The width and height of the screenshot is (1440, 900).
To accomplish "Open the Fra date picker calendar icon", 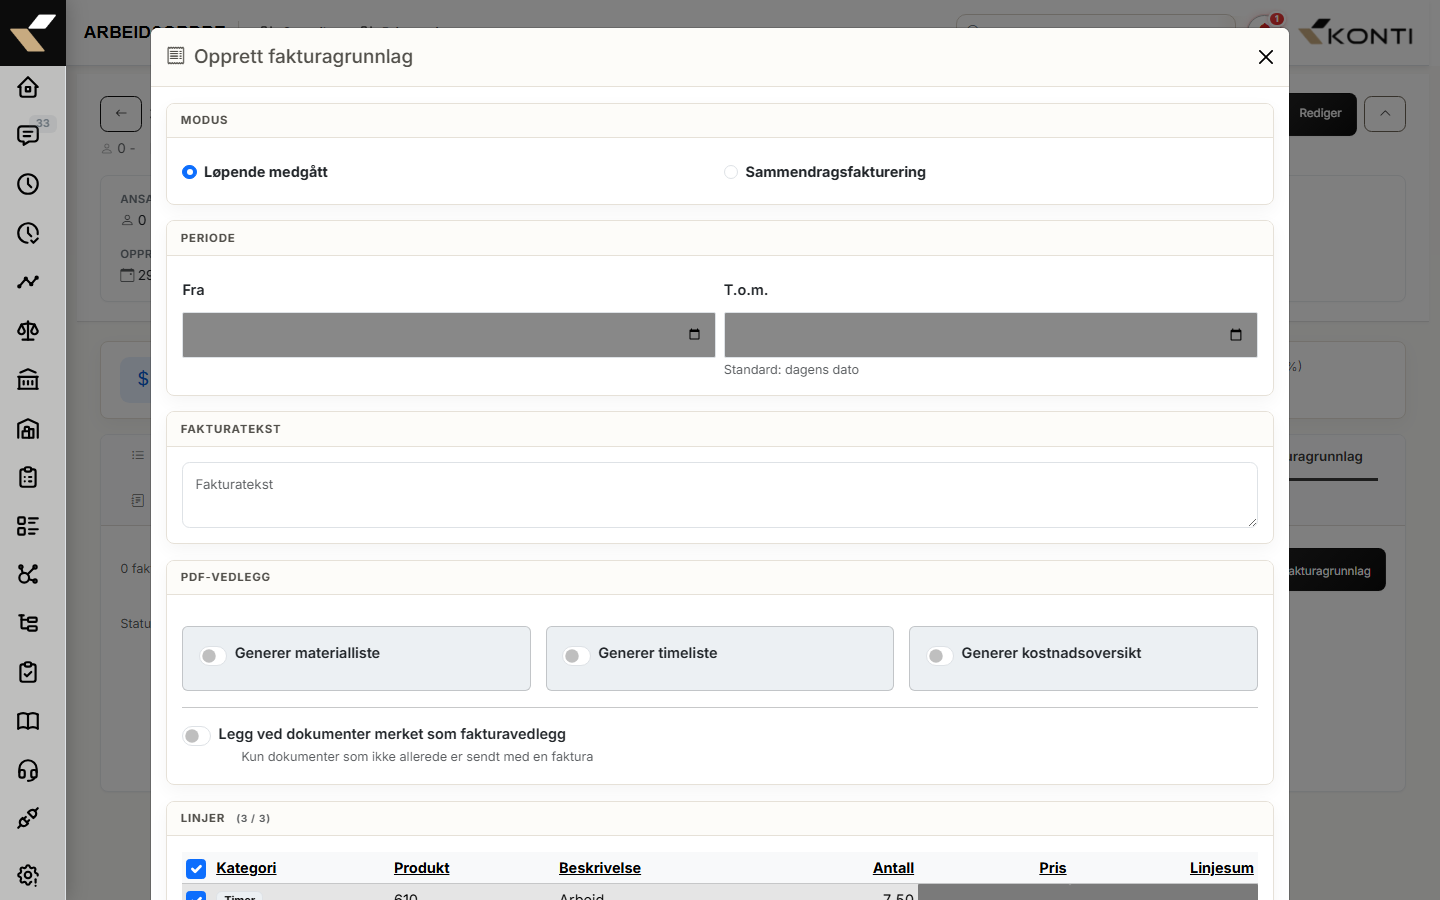I will pyautogui.click(x=694, y=335).
